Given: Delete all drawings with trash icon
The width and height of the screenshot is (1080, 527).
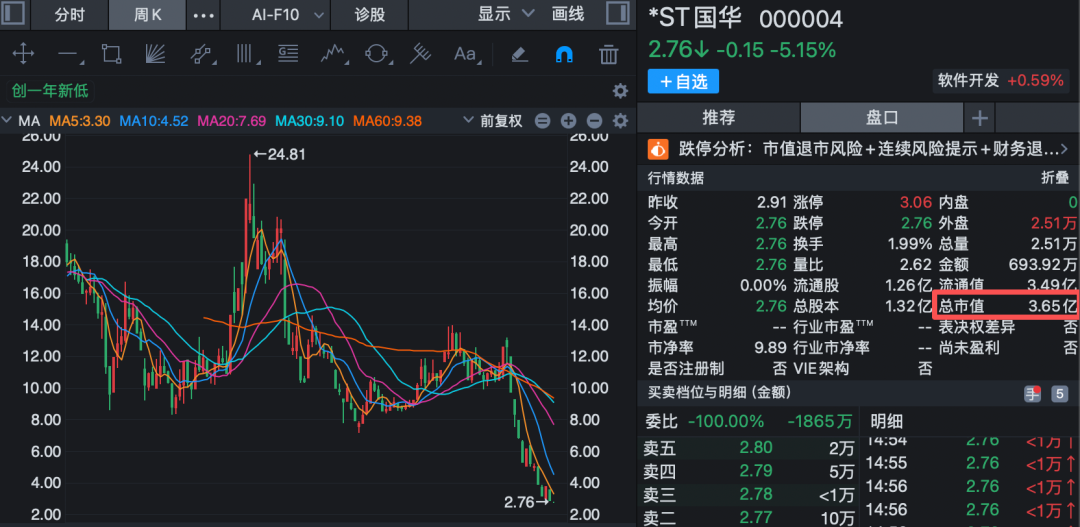Looking at the screenshot, I should click(608, 54).
